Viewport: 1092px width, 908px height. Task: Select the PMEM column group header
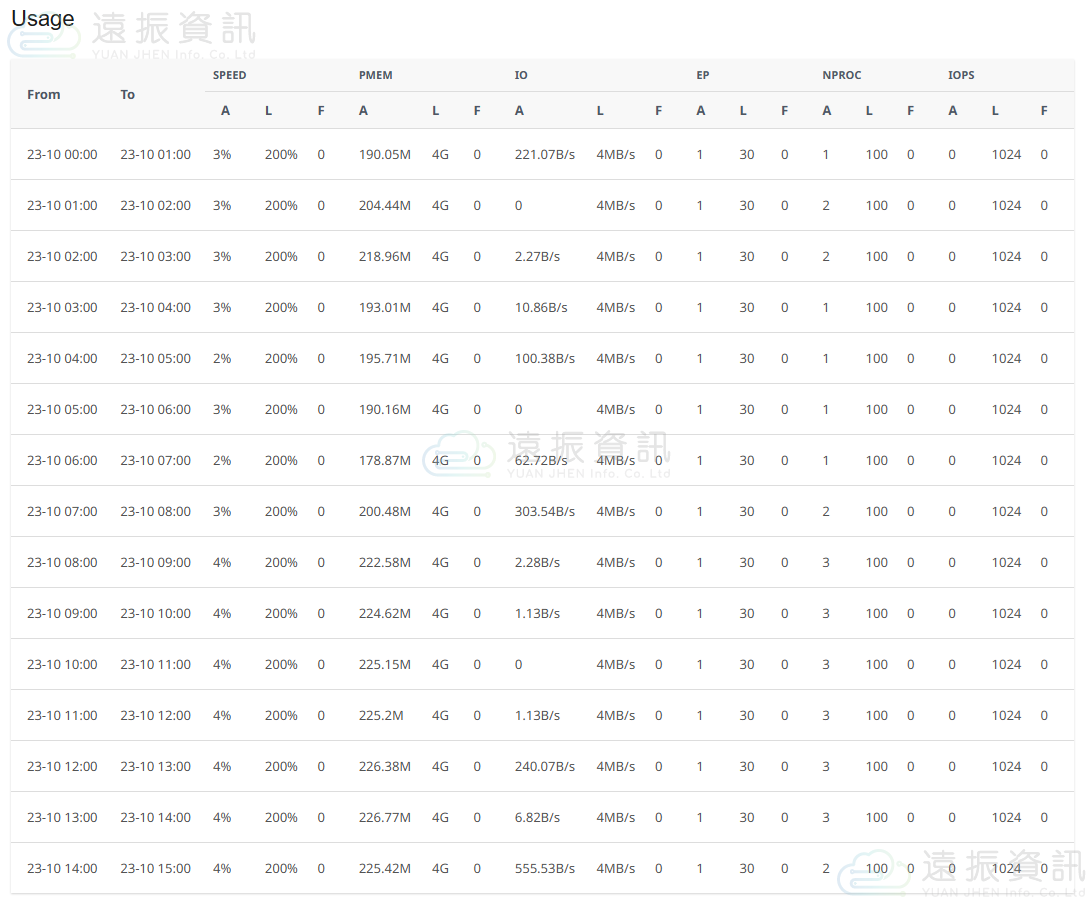click(x=376, y=75)
